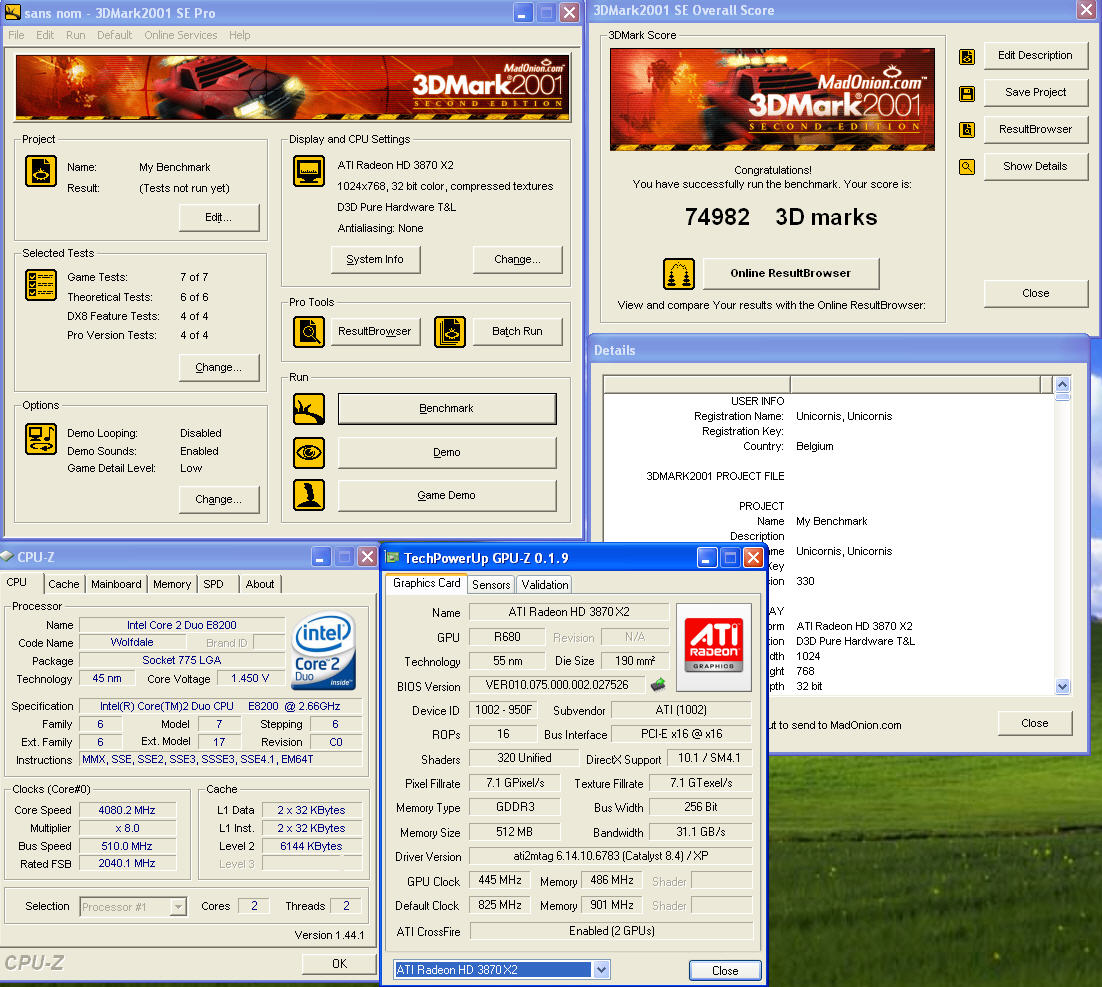This screenshot has width=1102, height=987.
Task: Click the Demo eye icon
Action: point(309,453)
